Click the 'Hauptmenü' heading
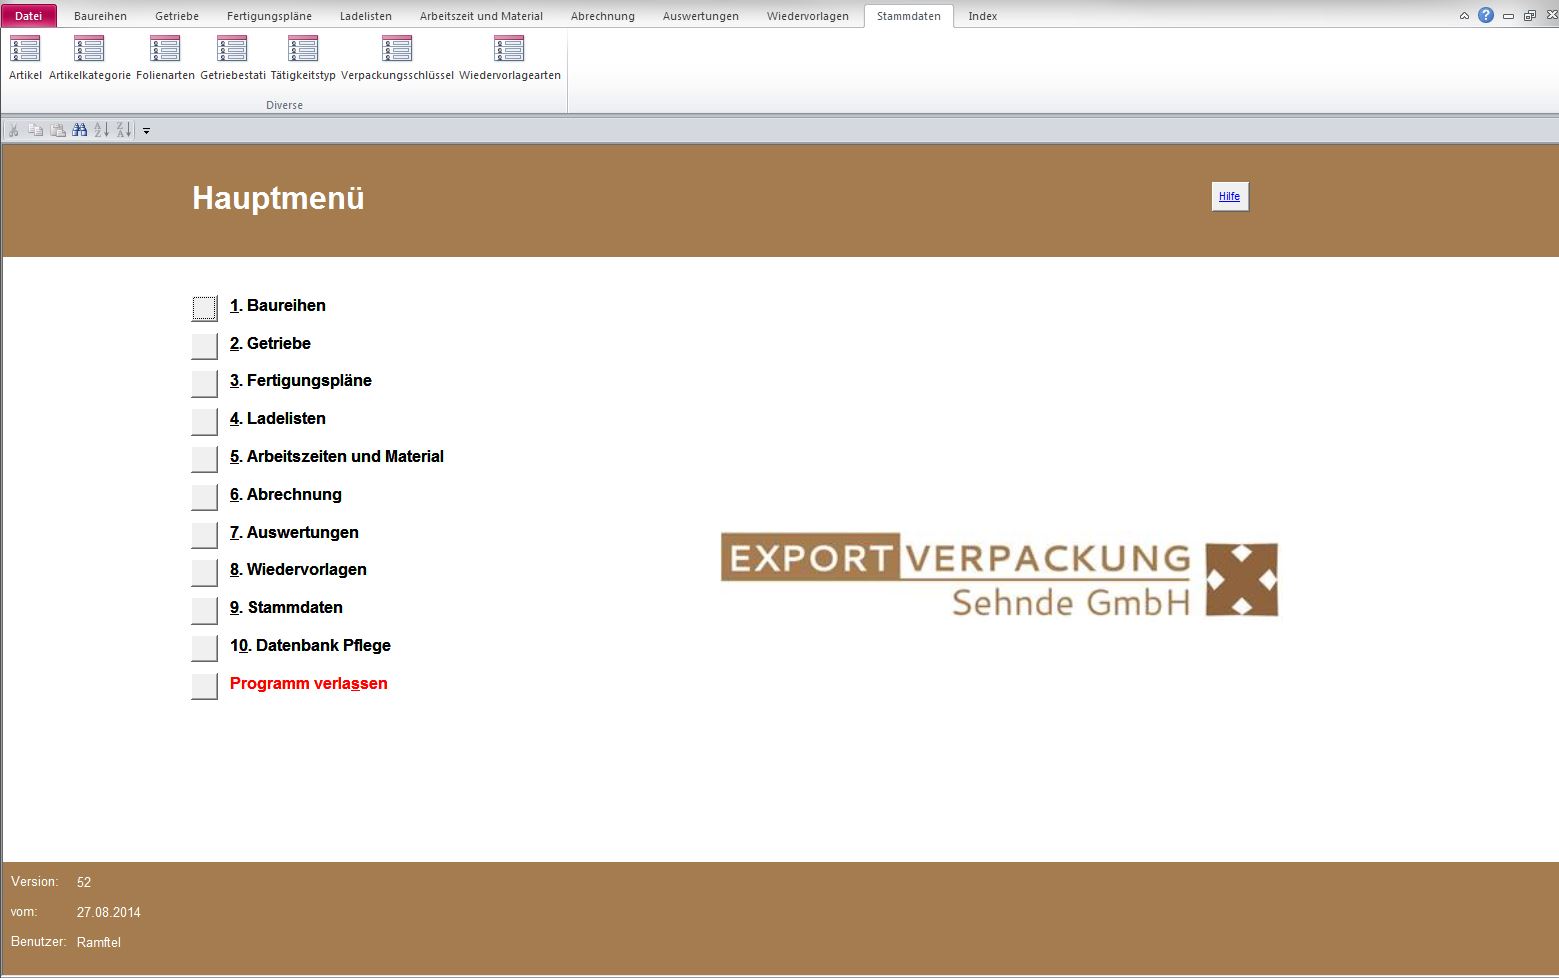The height and width of the screenshot is (978, 1559). click(278, 198)
